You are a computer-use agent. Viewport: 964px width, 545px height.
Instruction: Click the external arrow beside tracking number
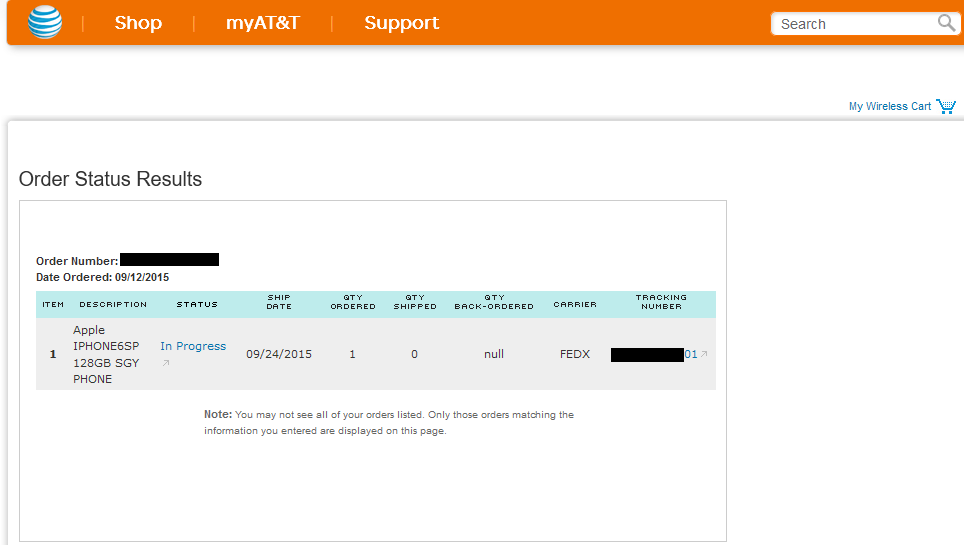[704, 354]
